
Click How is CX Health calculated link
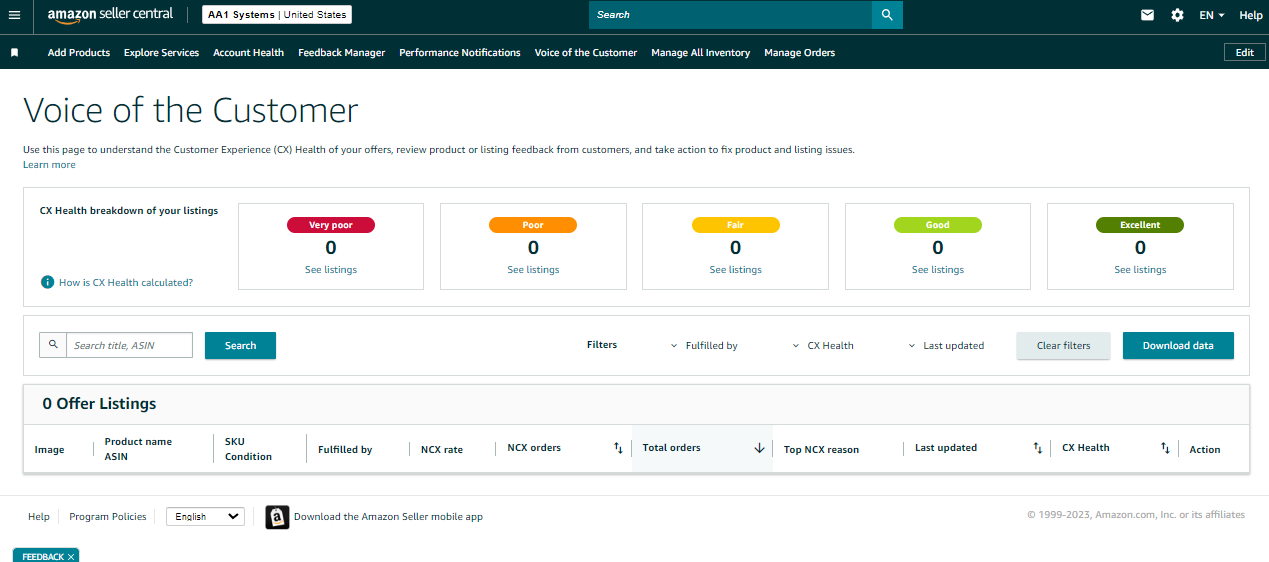click(x=126, y=283)
